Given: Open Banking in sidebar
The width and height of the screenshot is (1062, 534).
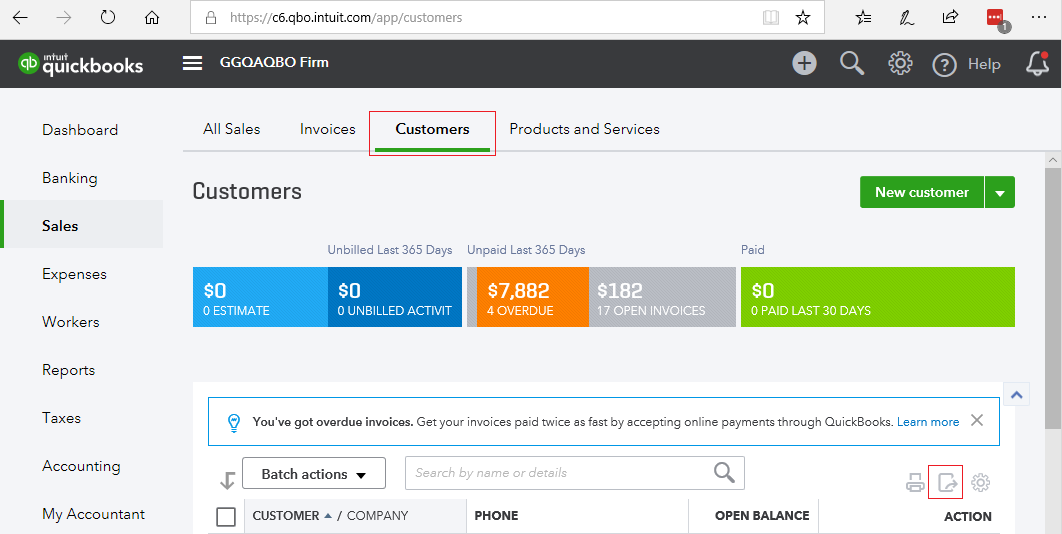Looking at the screenshot, I should coord(70,178).
